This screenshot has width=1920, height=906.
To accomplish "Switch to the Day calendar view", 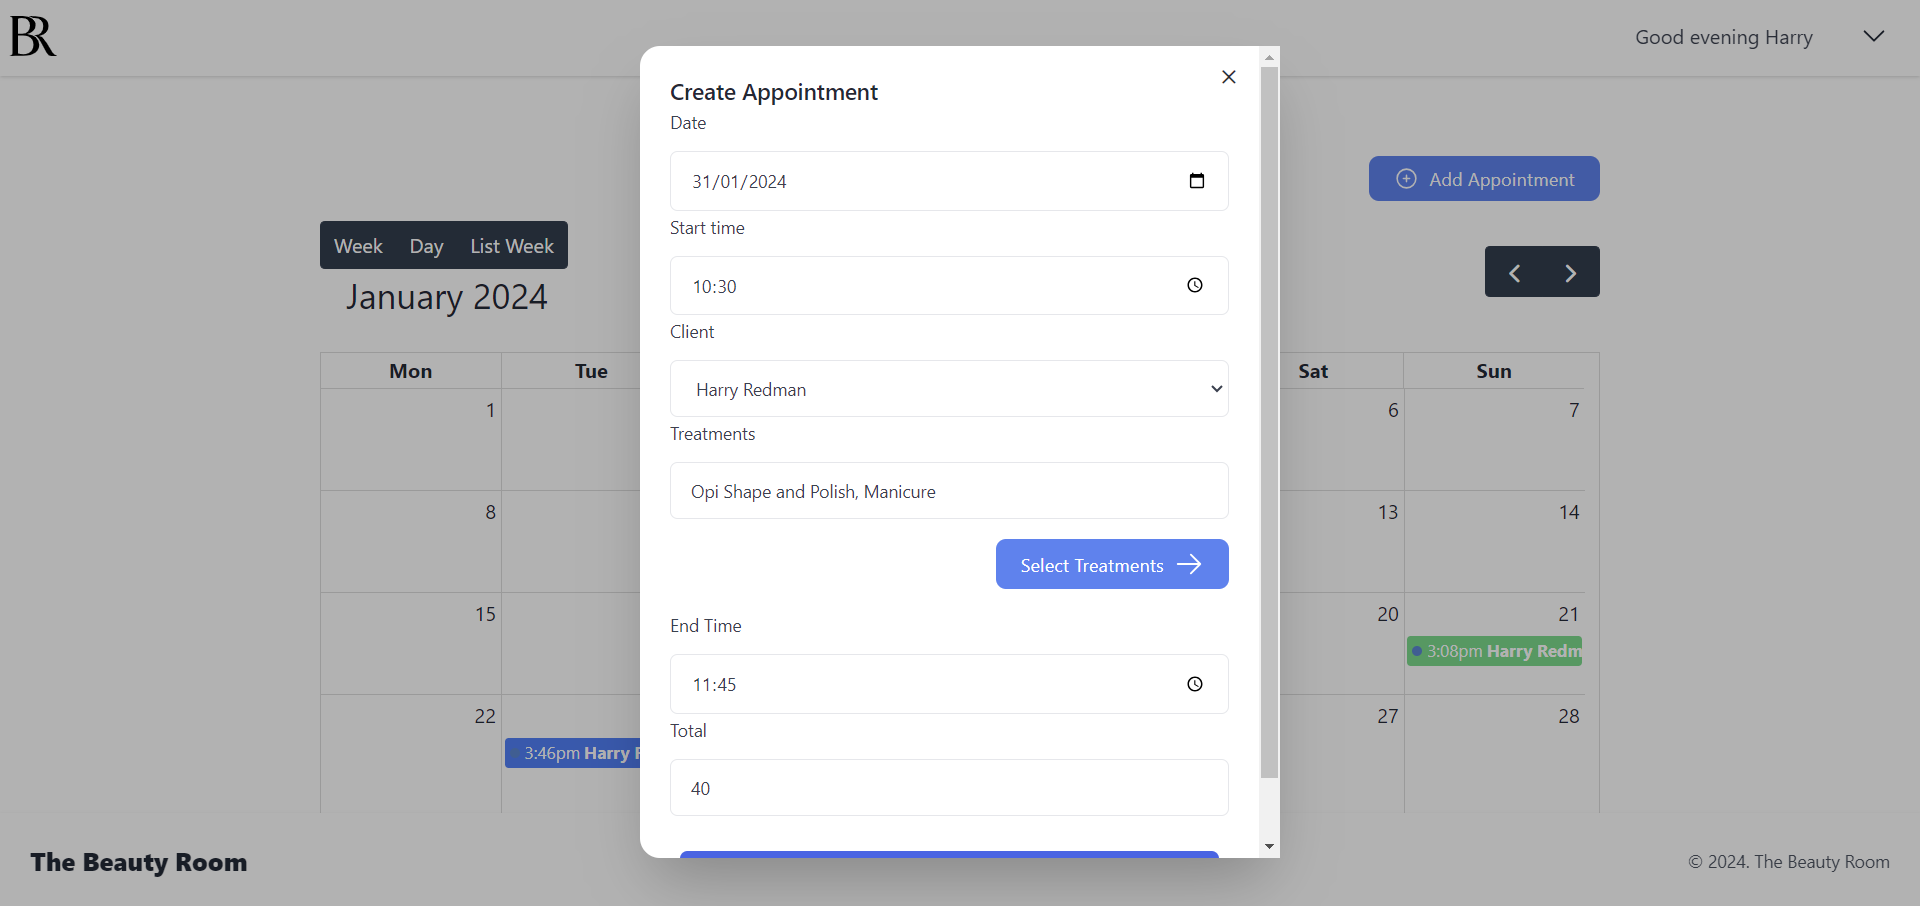I will point(426,245).
